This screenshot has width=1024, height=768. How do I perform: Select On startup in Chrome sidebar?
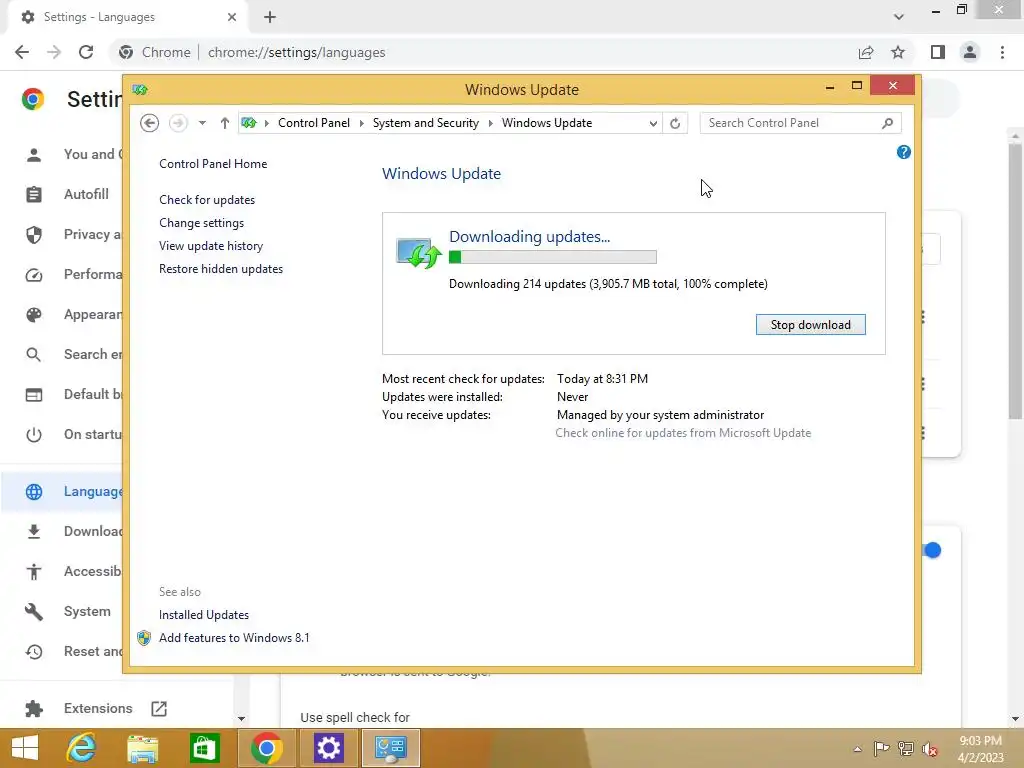click(x=62, y=434)
